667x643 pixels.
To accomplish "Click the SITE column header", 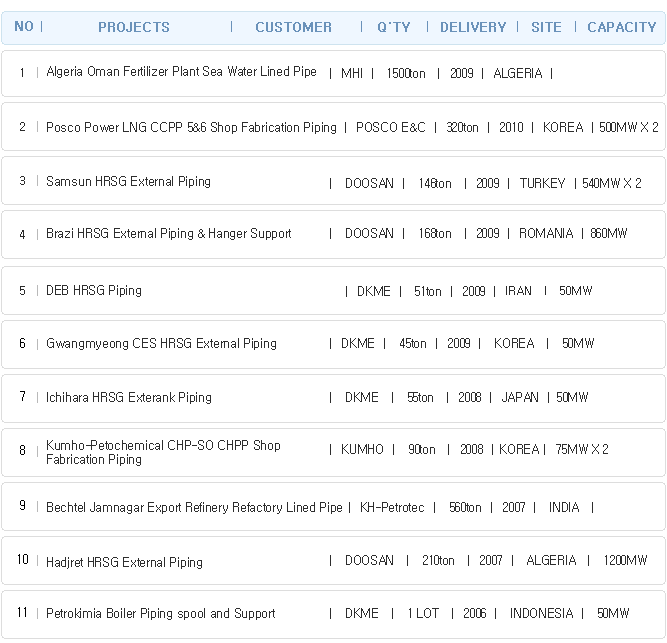I will 546,27.
